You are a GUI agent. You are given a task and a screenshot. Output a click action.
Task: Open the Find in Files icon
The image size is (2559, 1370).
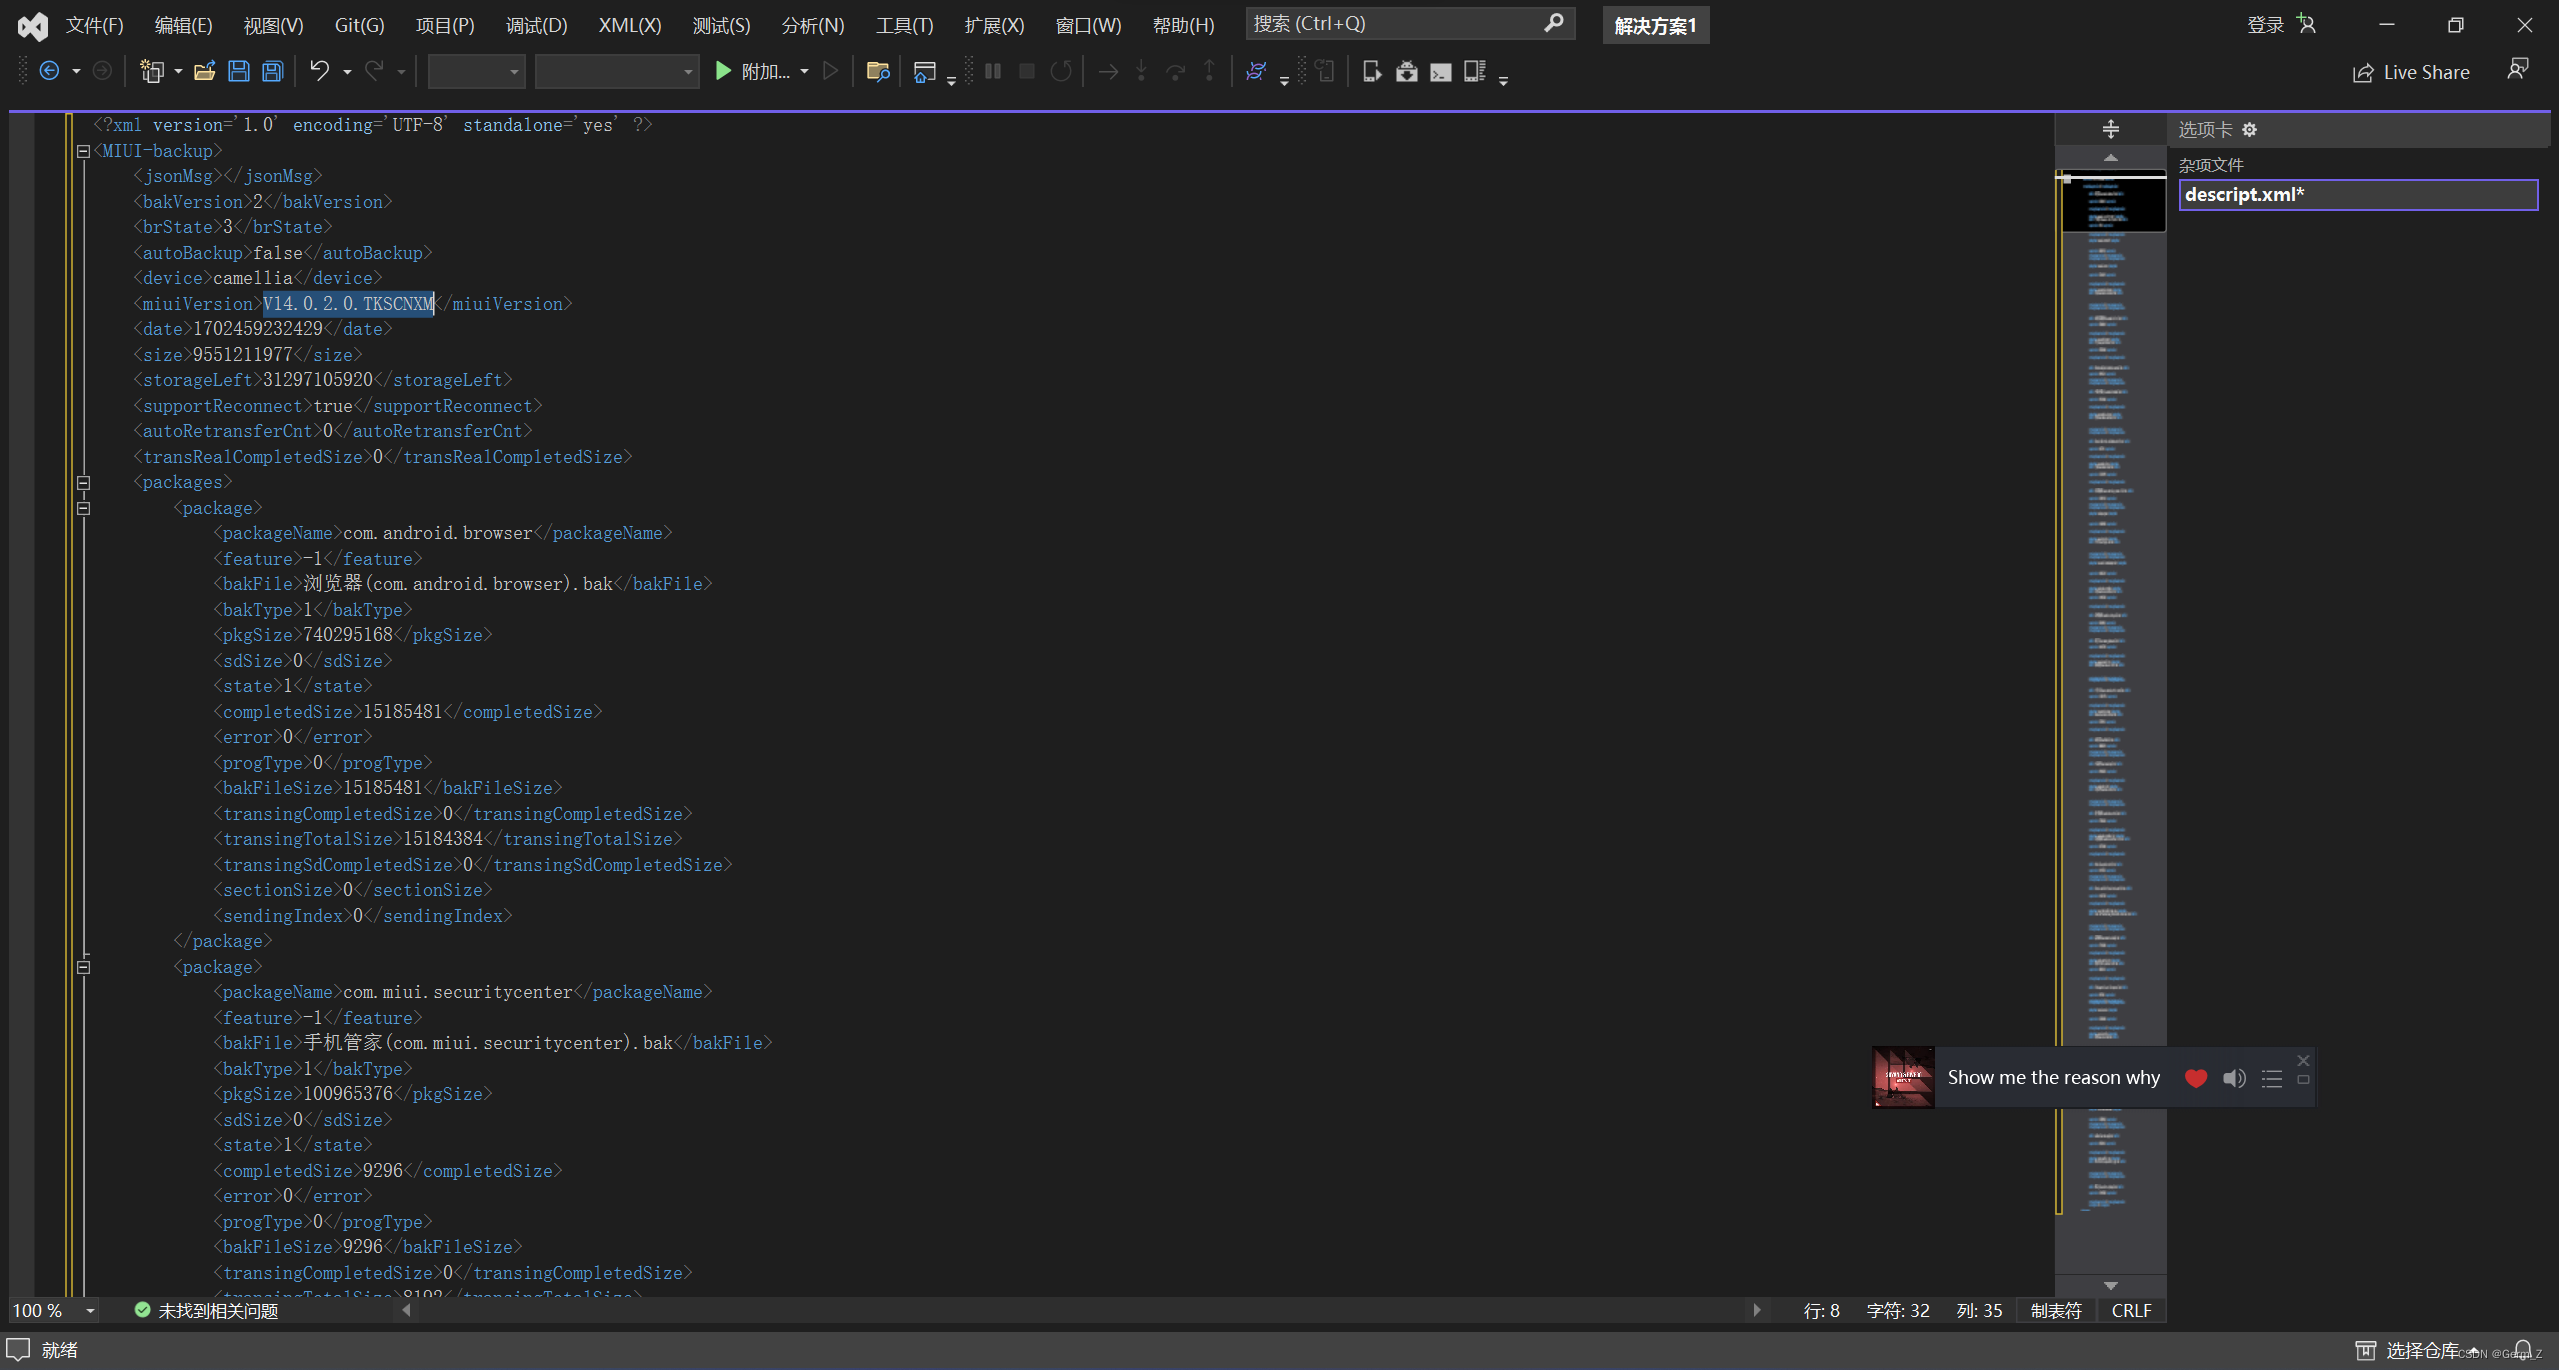(x=878, y=71)
